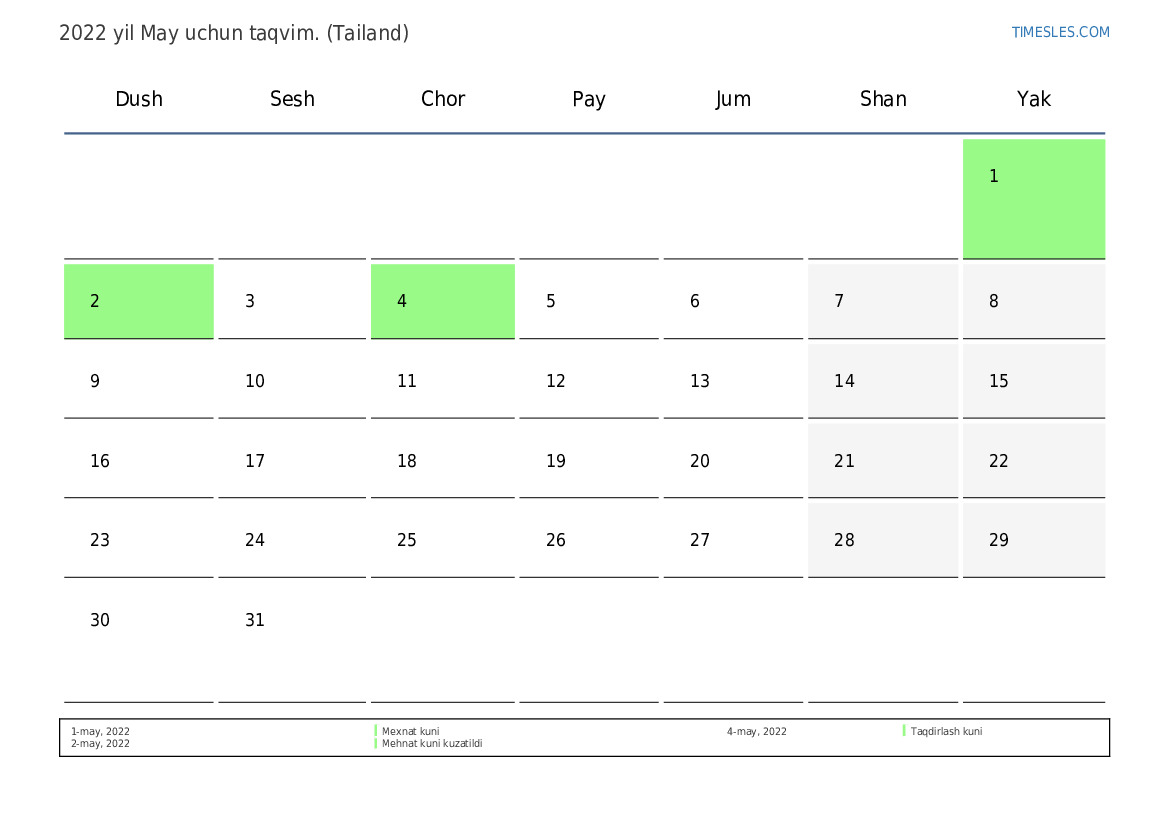Click the Dush weekday column header
Image resolution: width=1169 pixels, height=827 pixels.
138,99
